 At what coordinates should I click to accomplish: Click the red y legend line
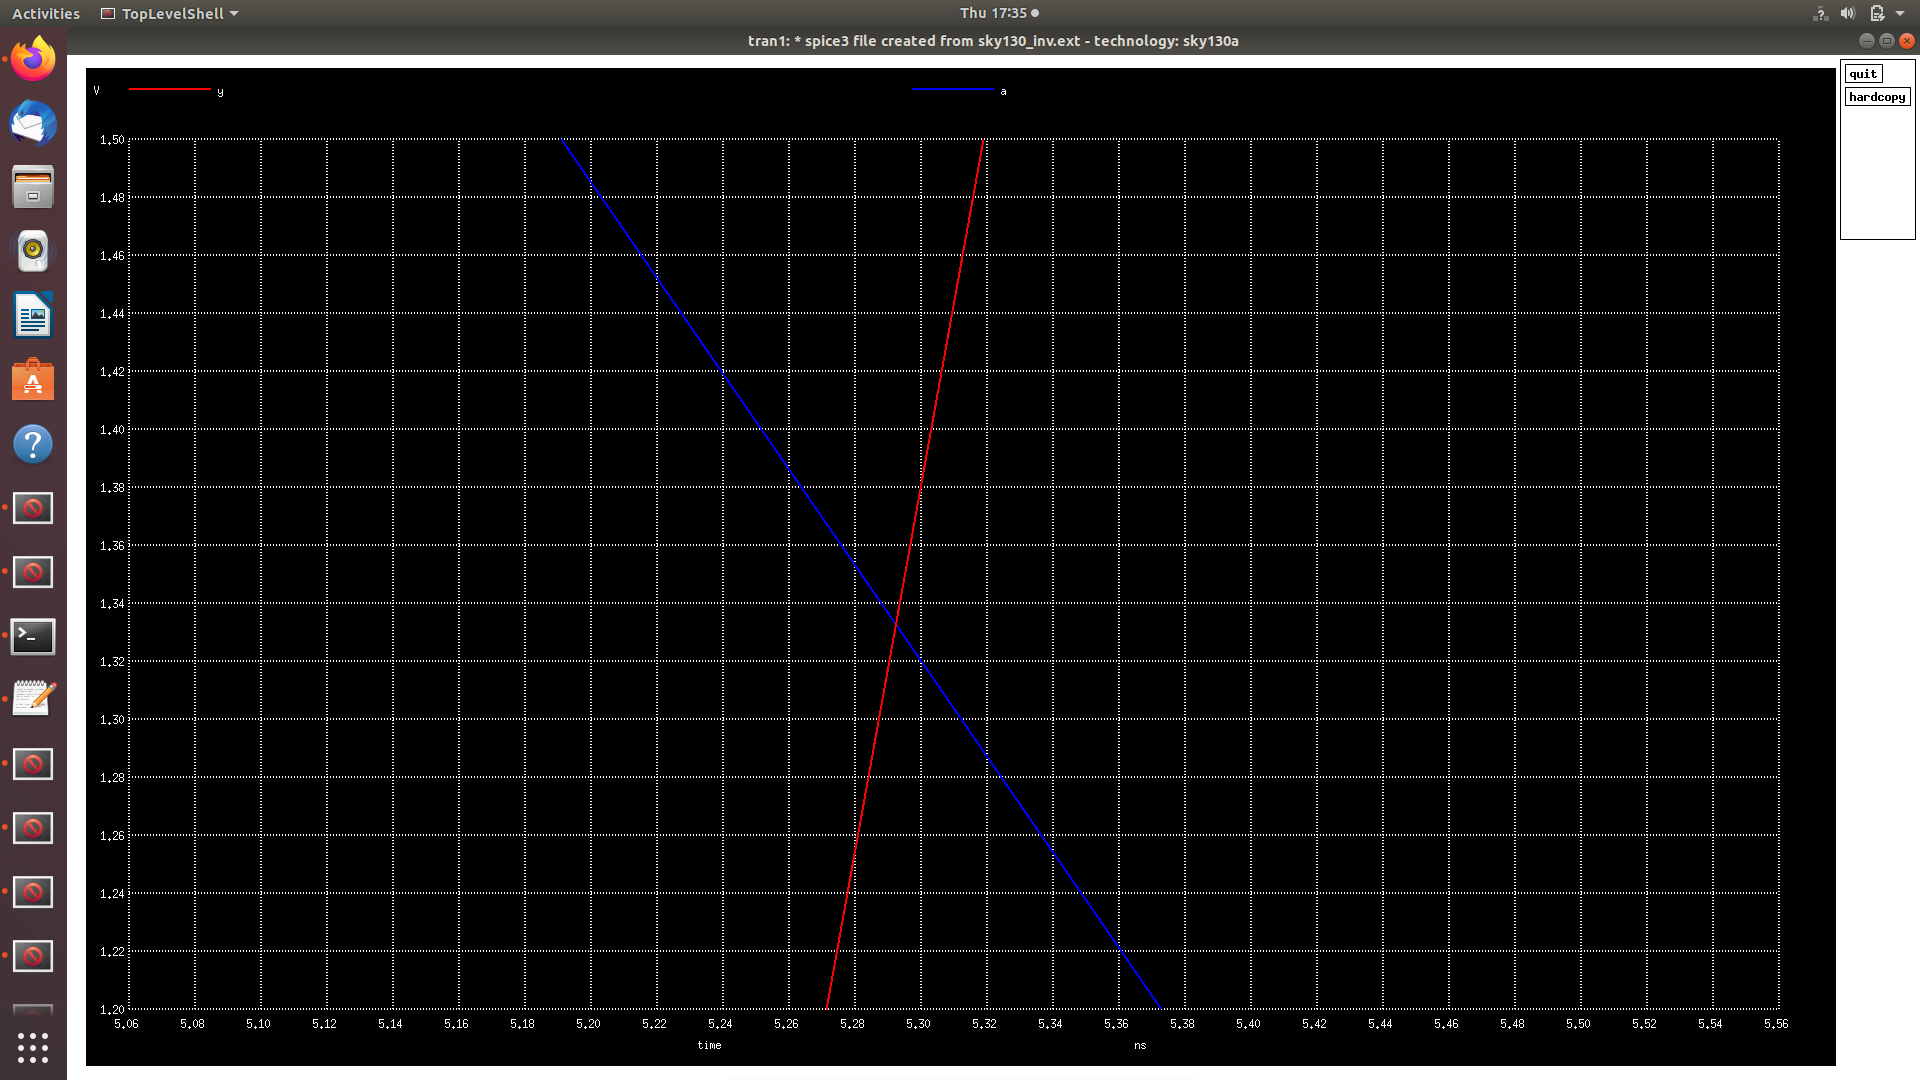[x=170, y=90]
